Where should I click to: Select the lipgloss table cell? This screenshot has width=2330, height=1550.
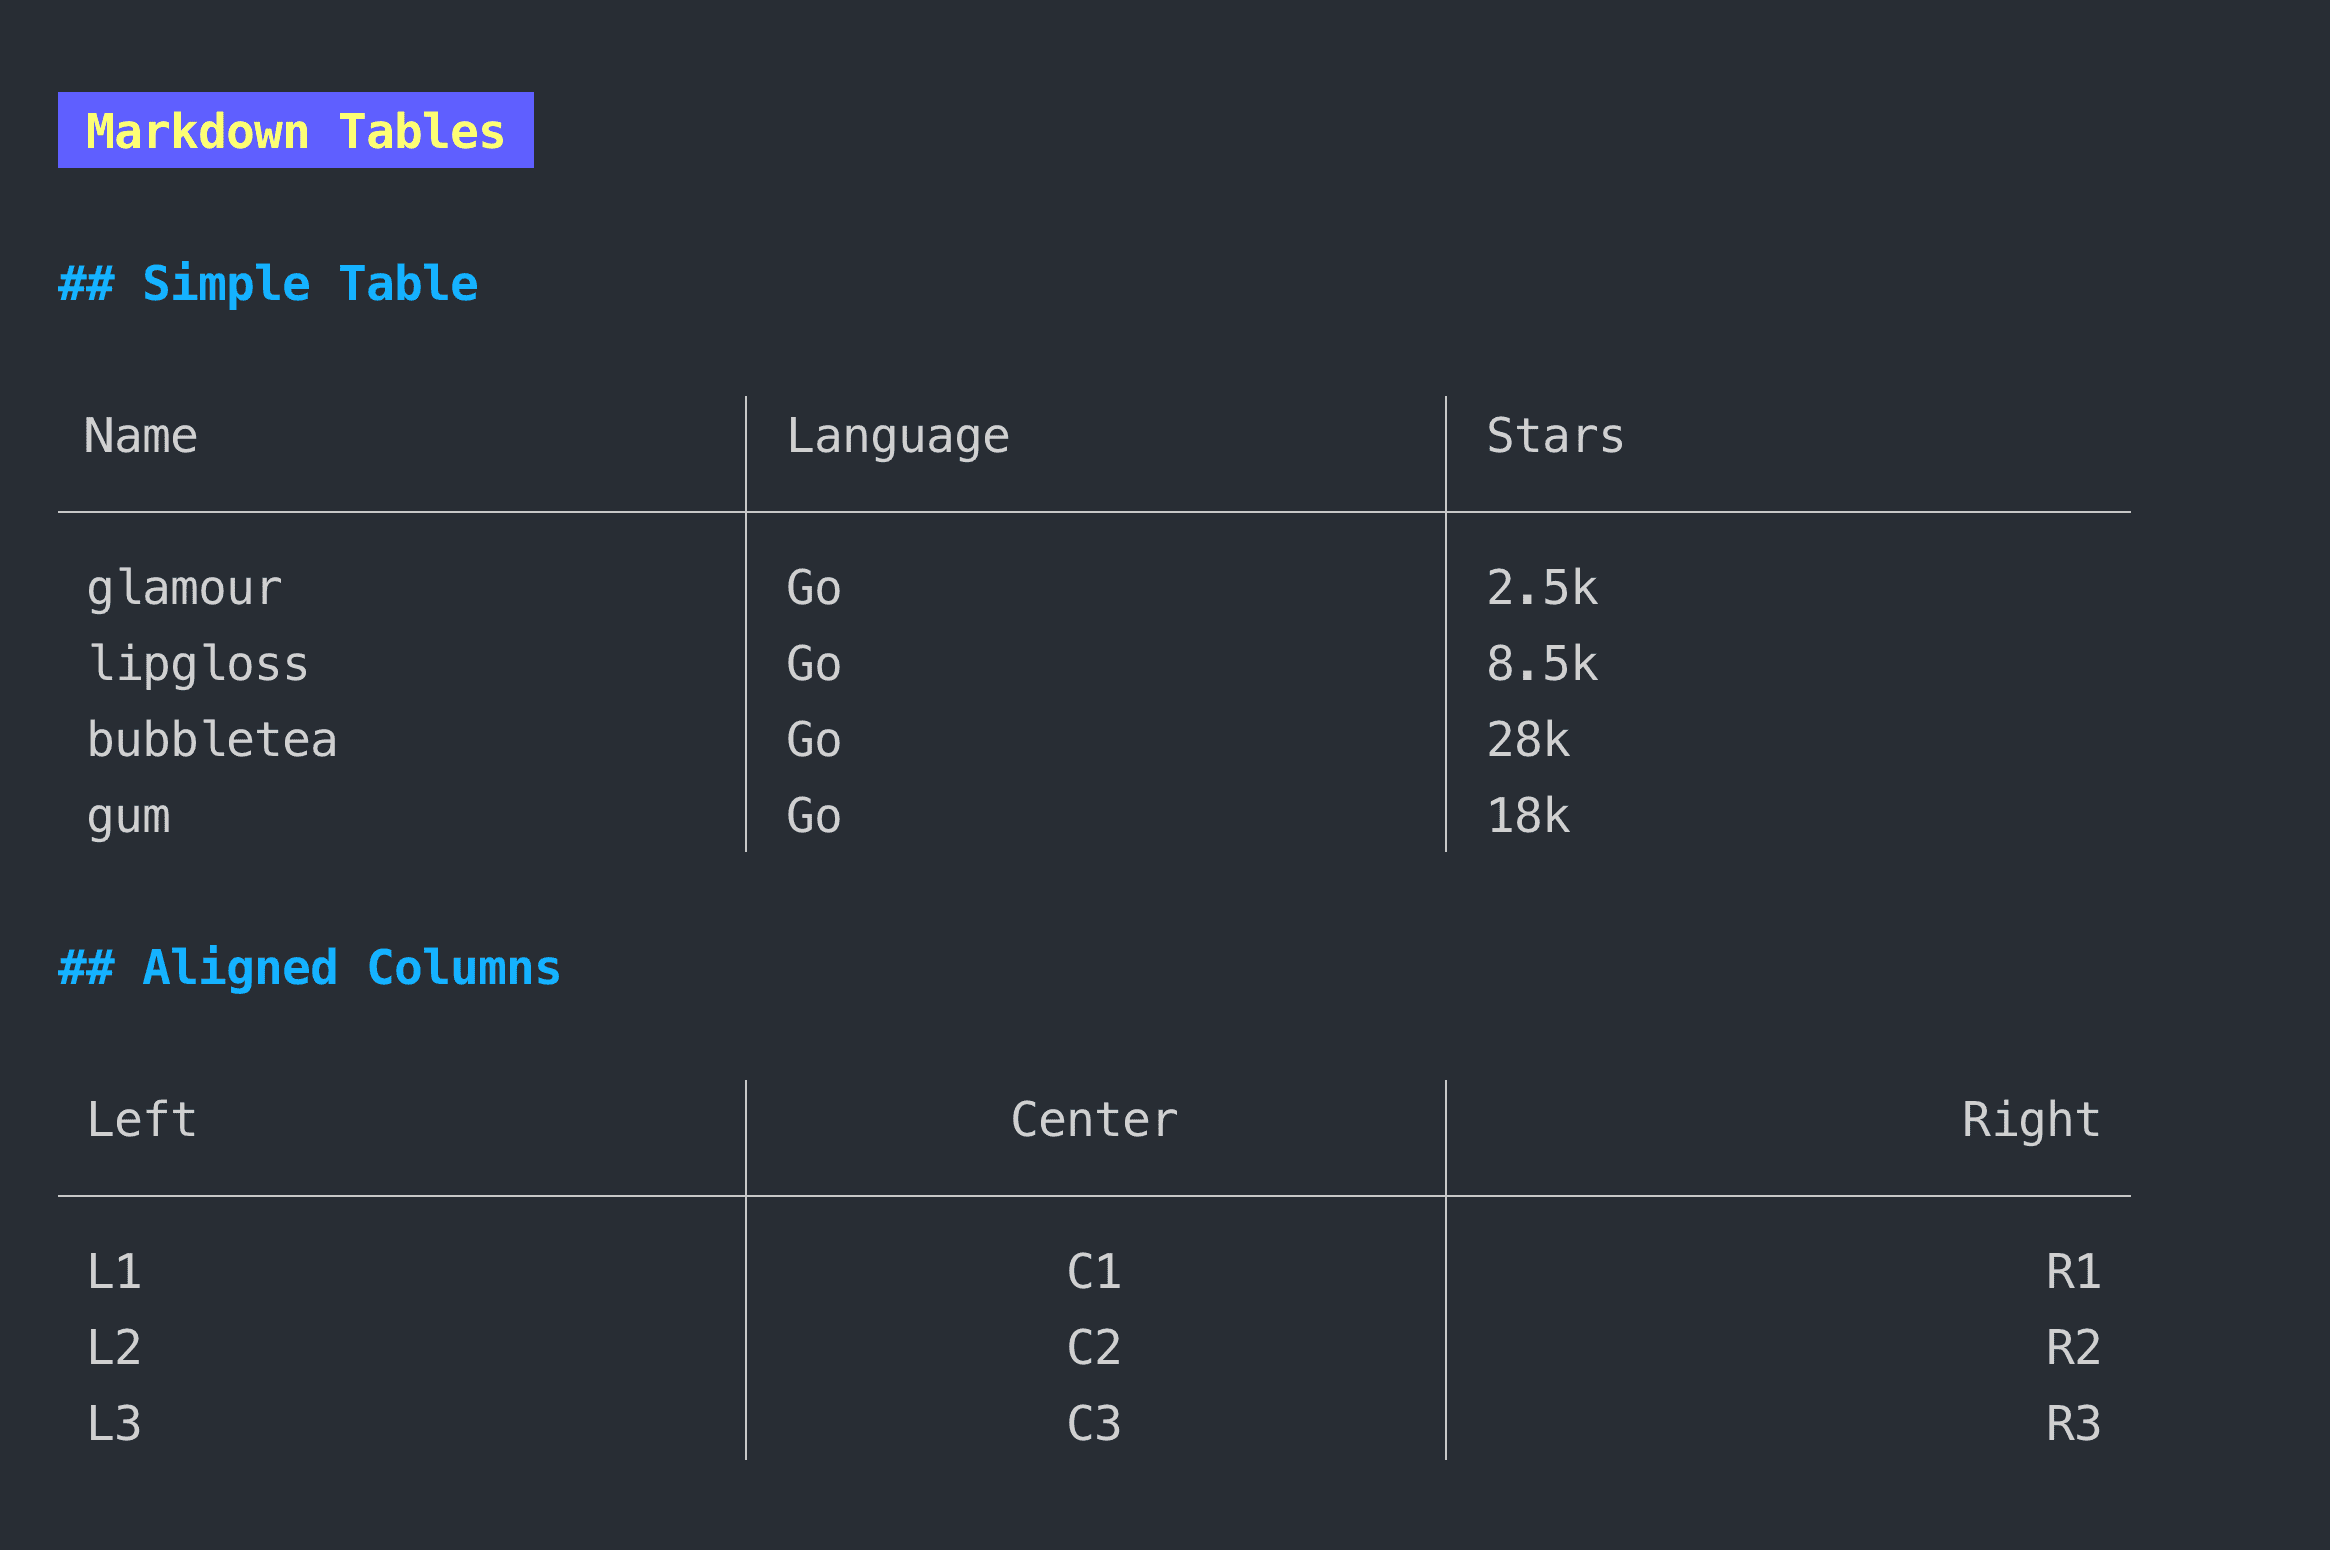(x=198, y=664)
